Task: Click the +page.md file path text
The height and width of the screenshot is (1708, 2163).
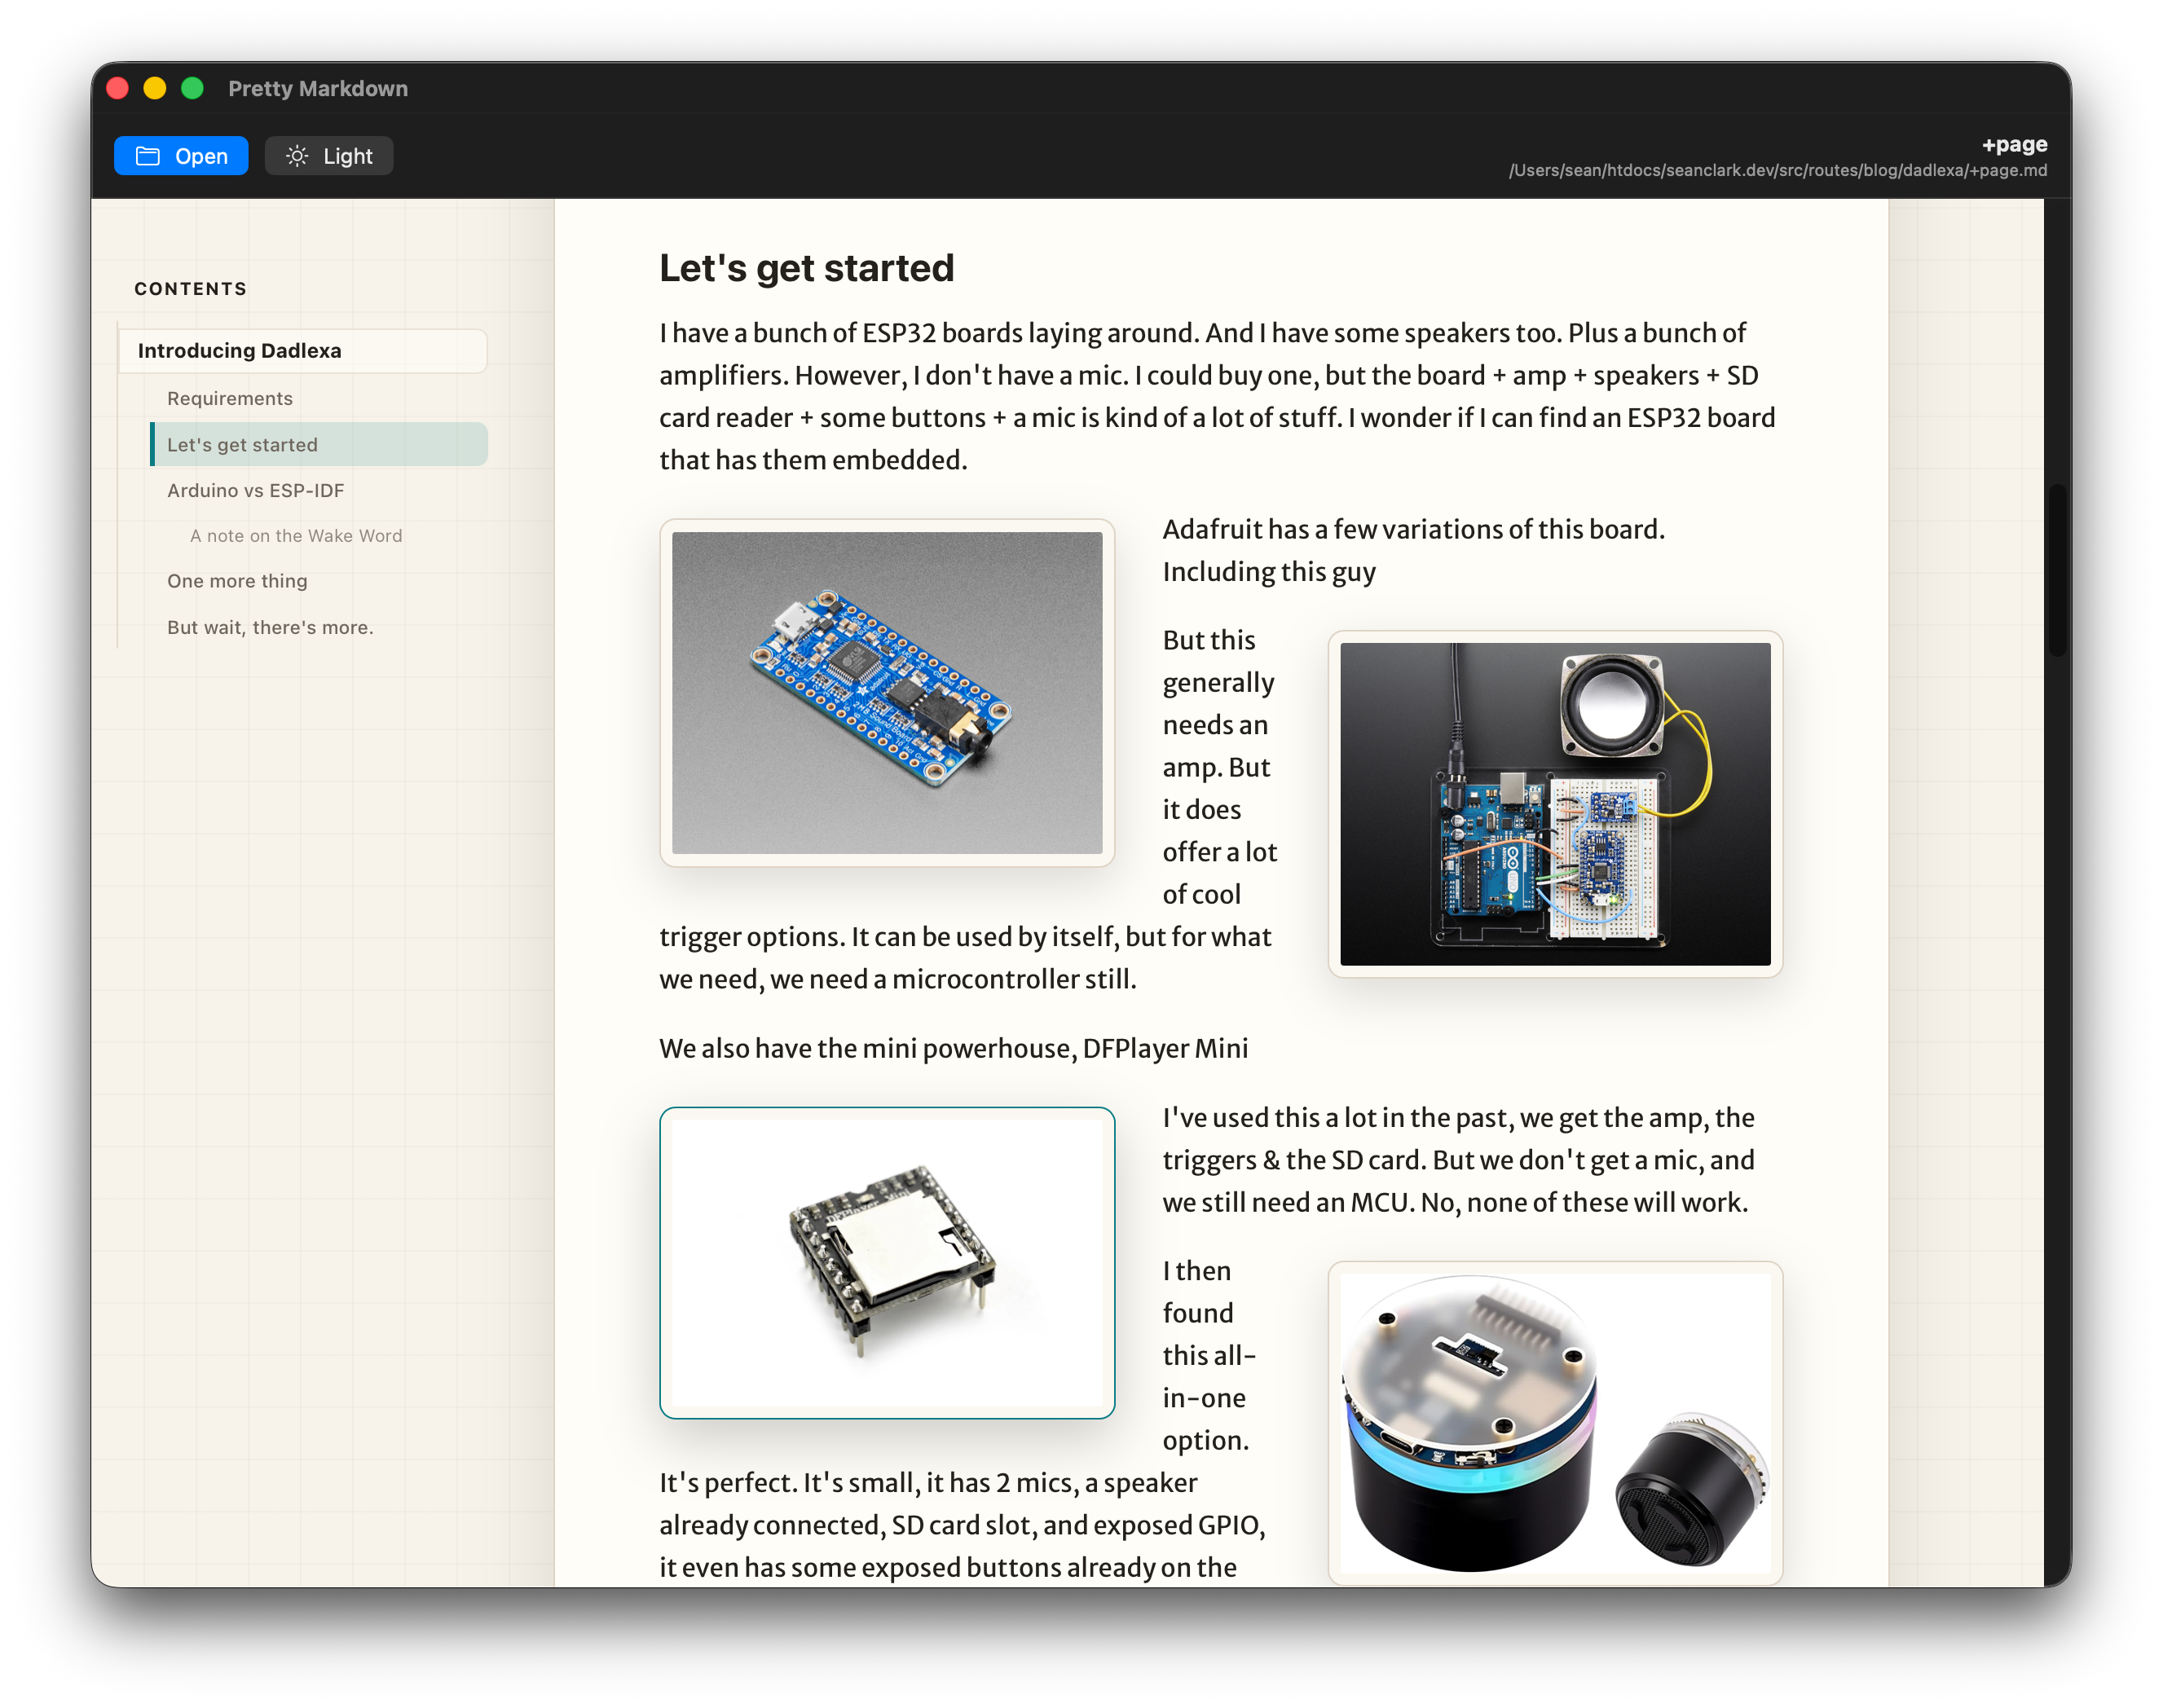Action: click(x=1778, y=170)
